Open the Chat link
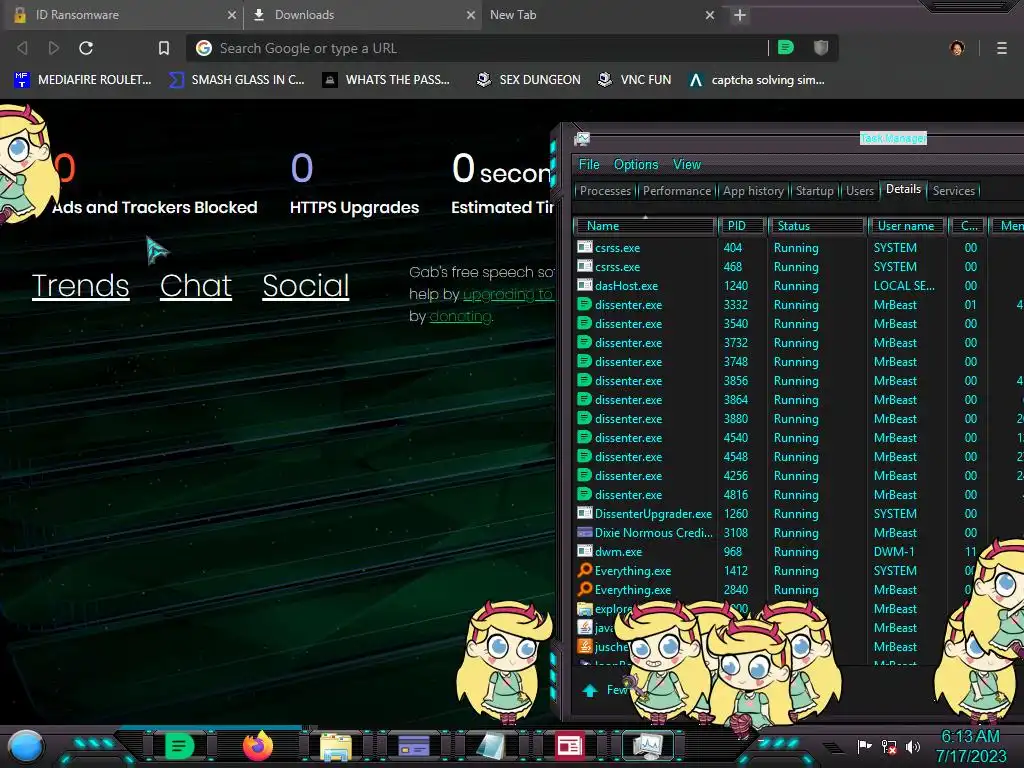 pyautogui.click(x=196, y=285)
